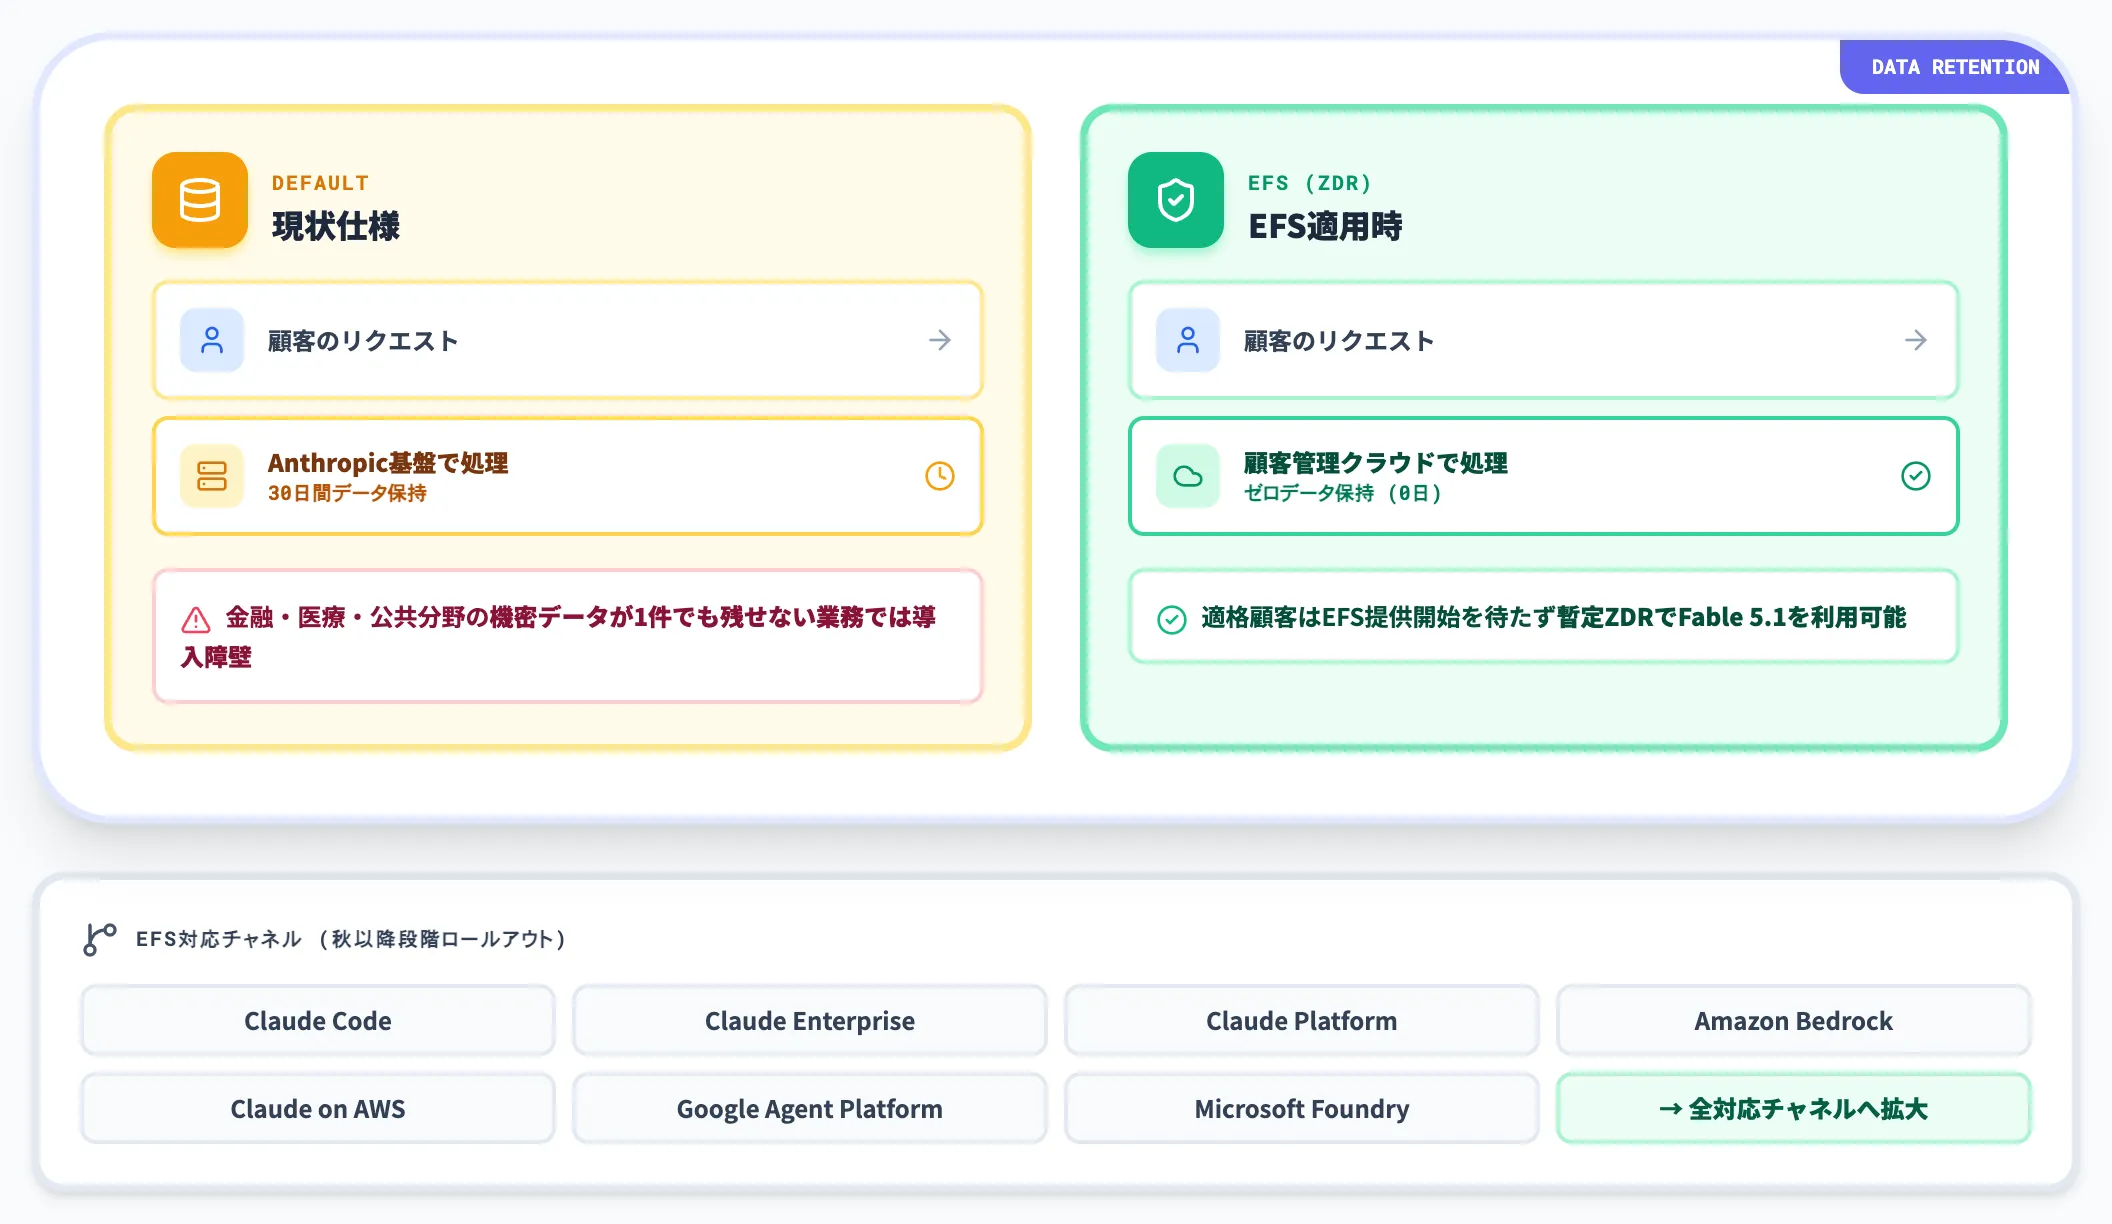Select the Claude Platform channel
2112x1224 pixels.
(x=1302, y=1021)
